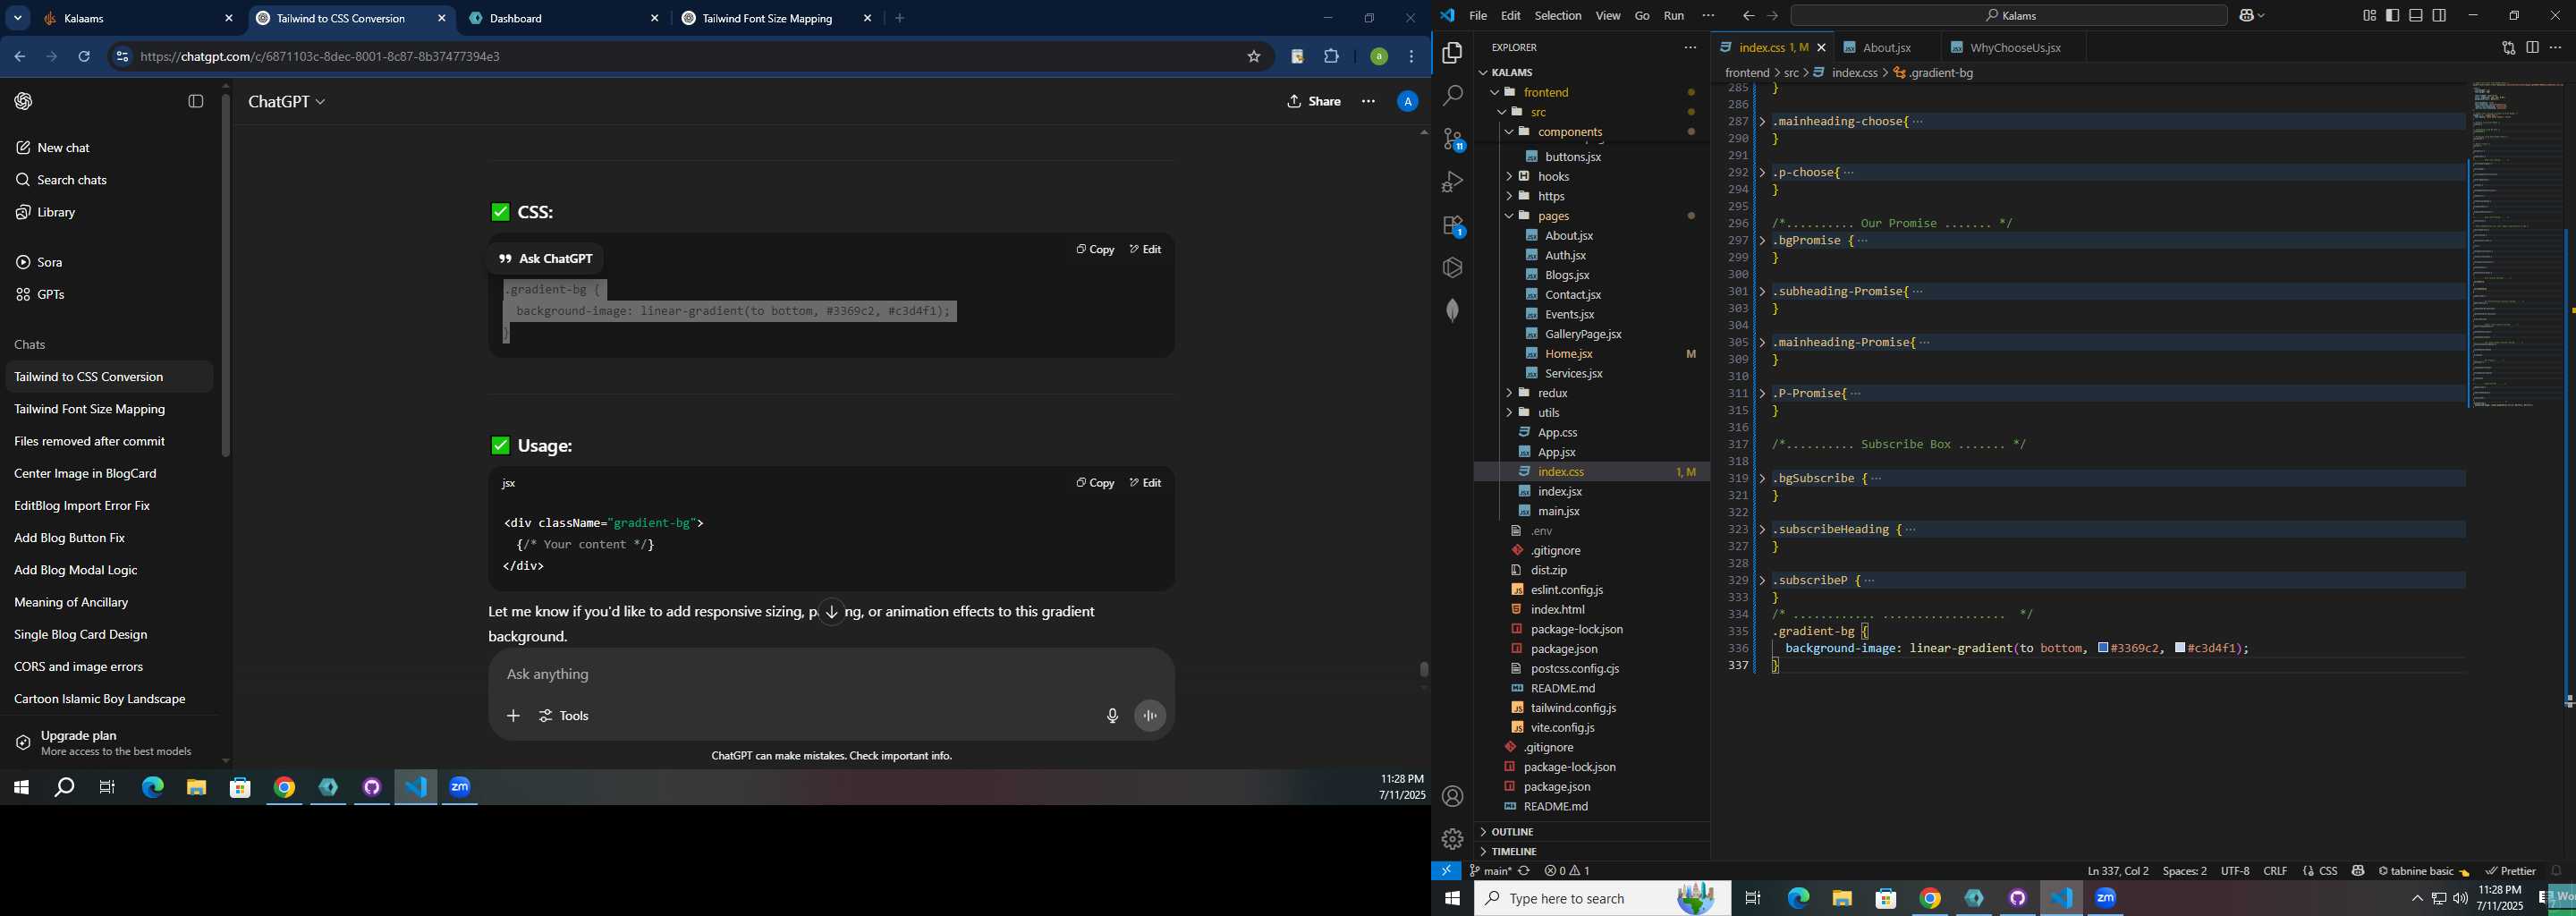Open the user profile avatar in ChatGPT
Viewport: 2576px width, 916px height.
[1407, 101]
